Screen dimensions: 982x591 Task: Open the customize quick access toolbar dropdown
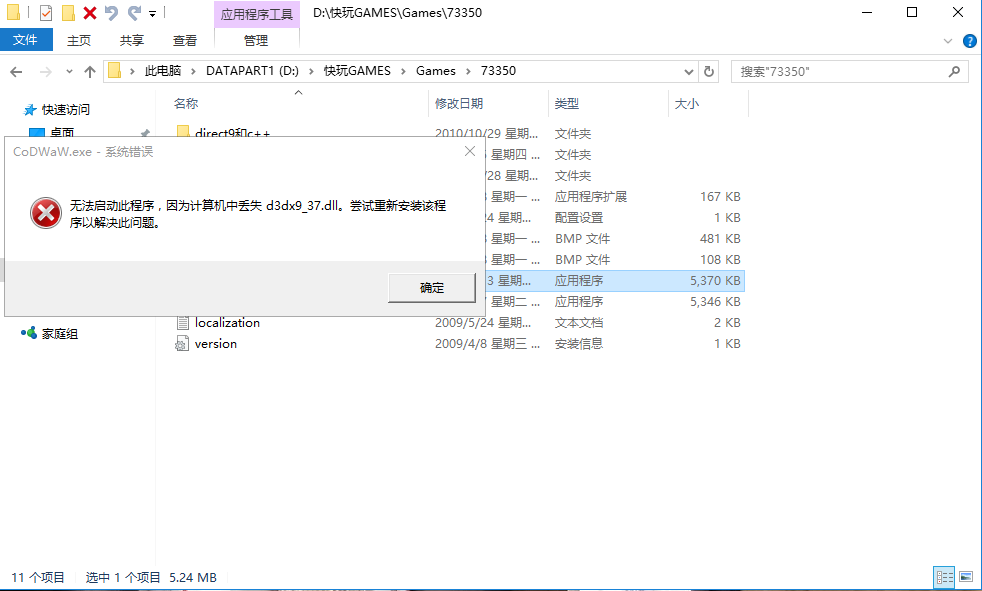(x=152, y=13)
